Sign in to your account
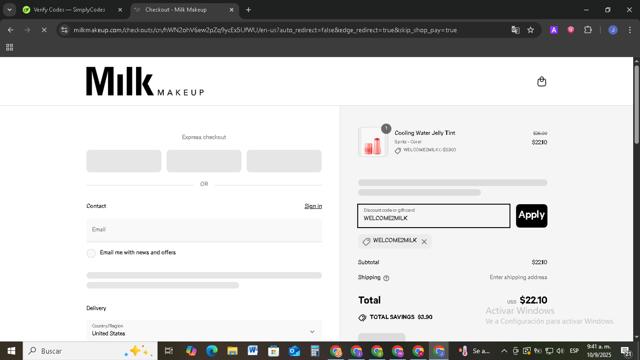The height and width of the screenshot is (360, 640). pyautogui.click(x=313, y=206)
